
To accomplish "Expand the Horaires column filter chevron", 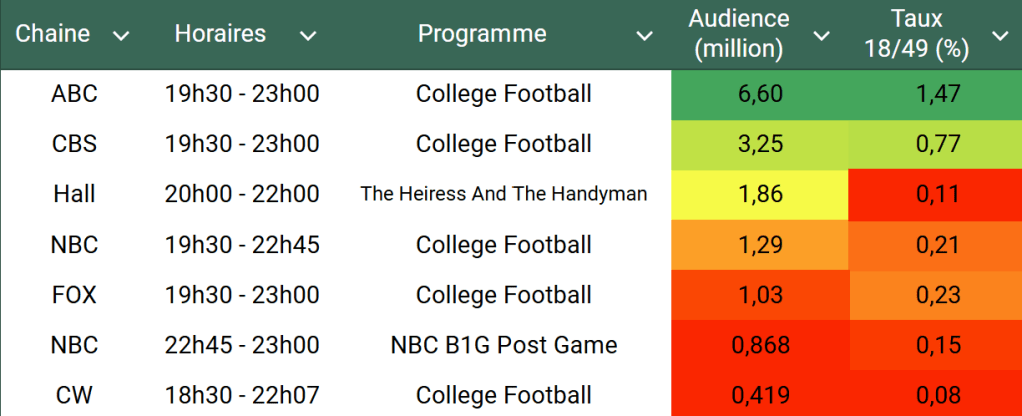I will 308,37.
